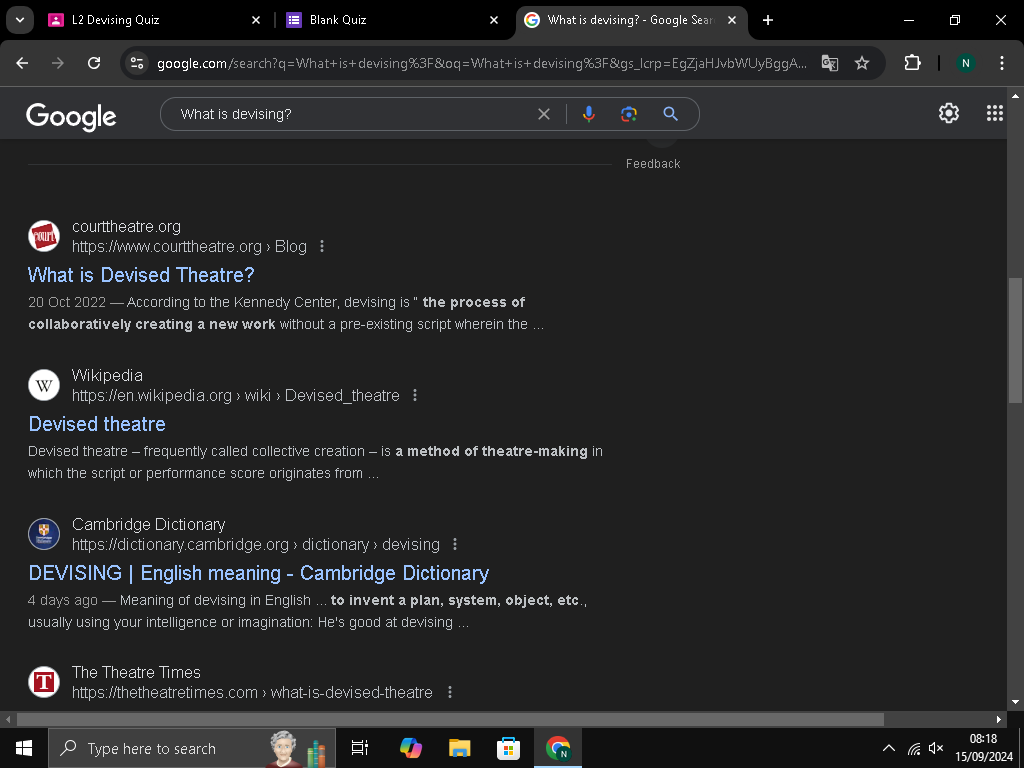The height and width of the screenshot is (768, 1024).
Task: Open the Chrome profile N avatar
Action: pyautogui.click(x=965, y=63)
